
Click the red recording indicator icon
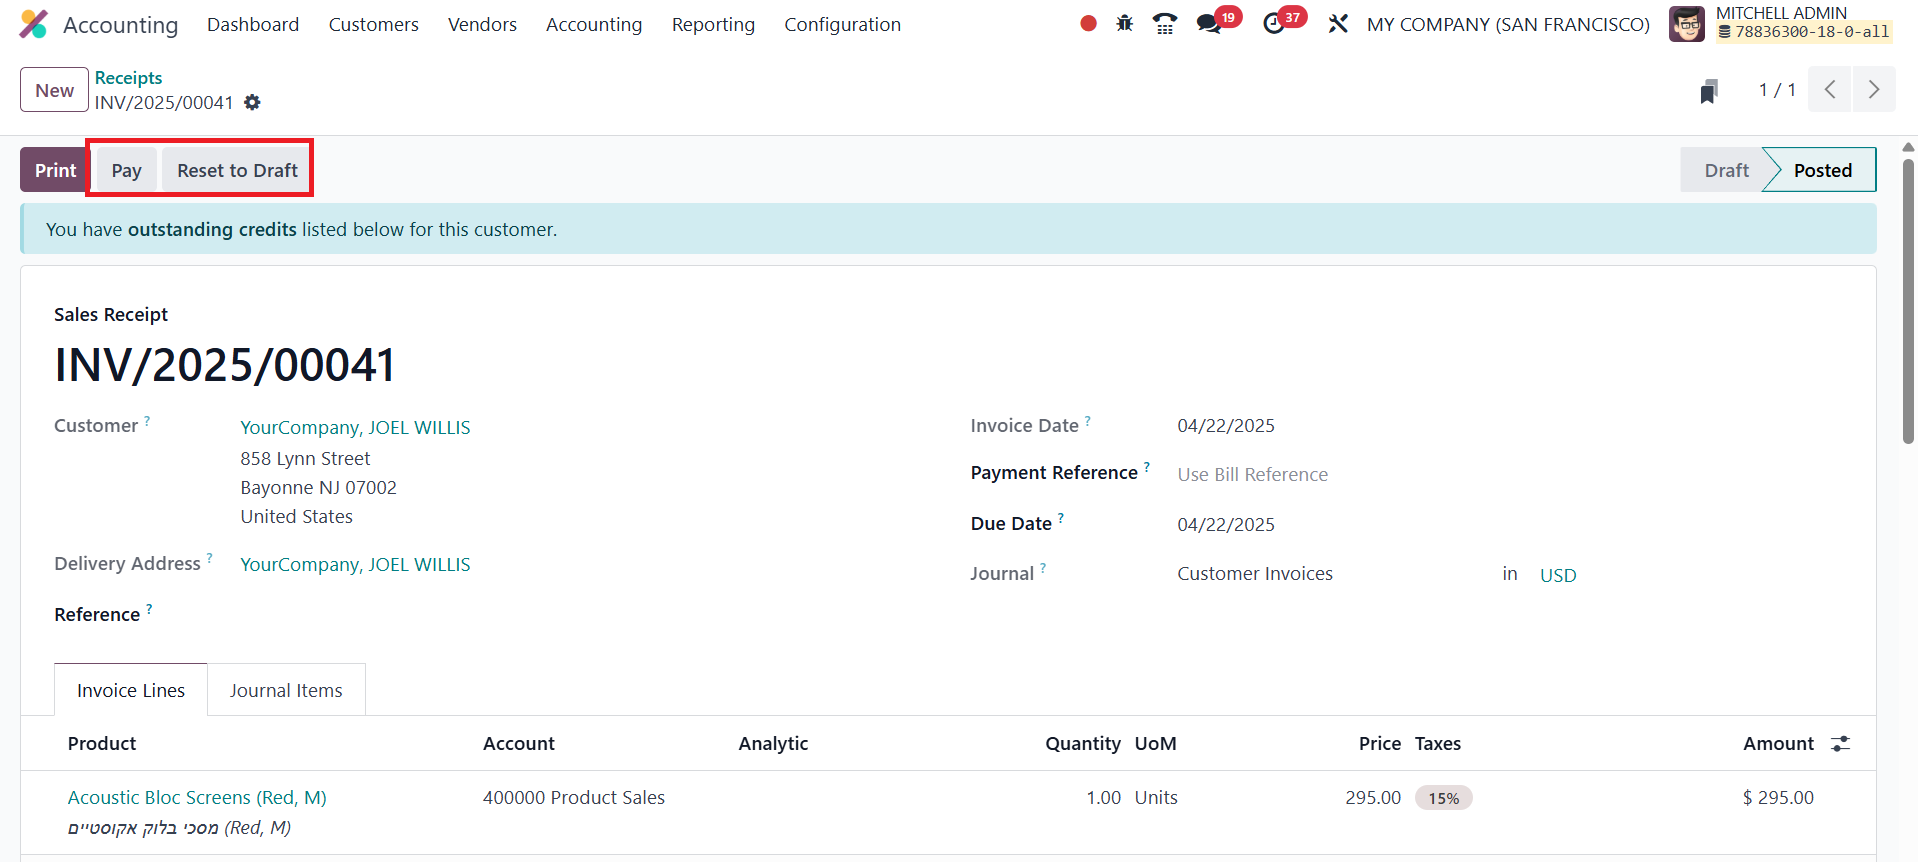click(1088, 24)
